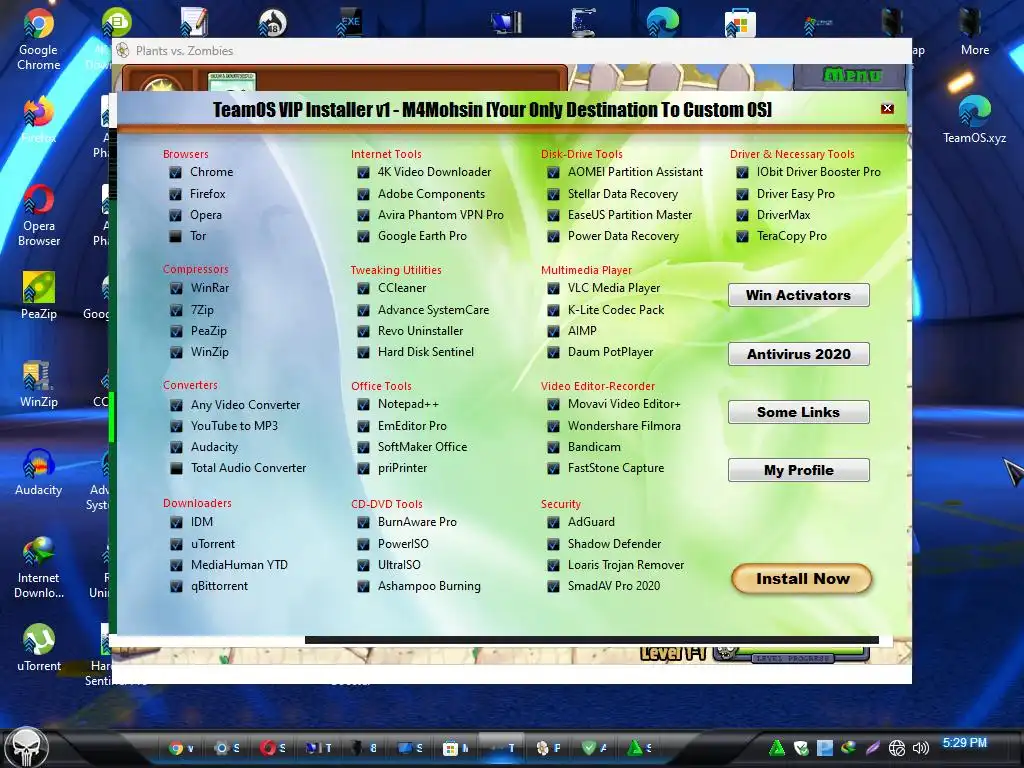The image size is (1024, 768).
Task: Click the Wondershare Filmora label
Action: click(624, 426)
